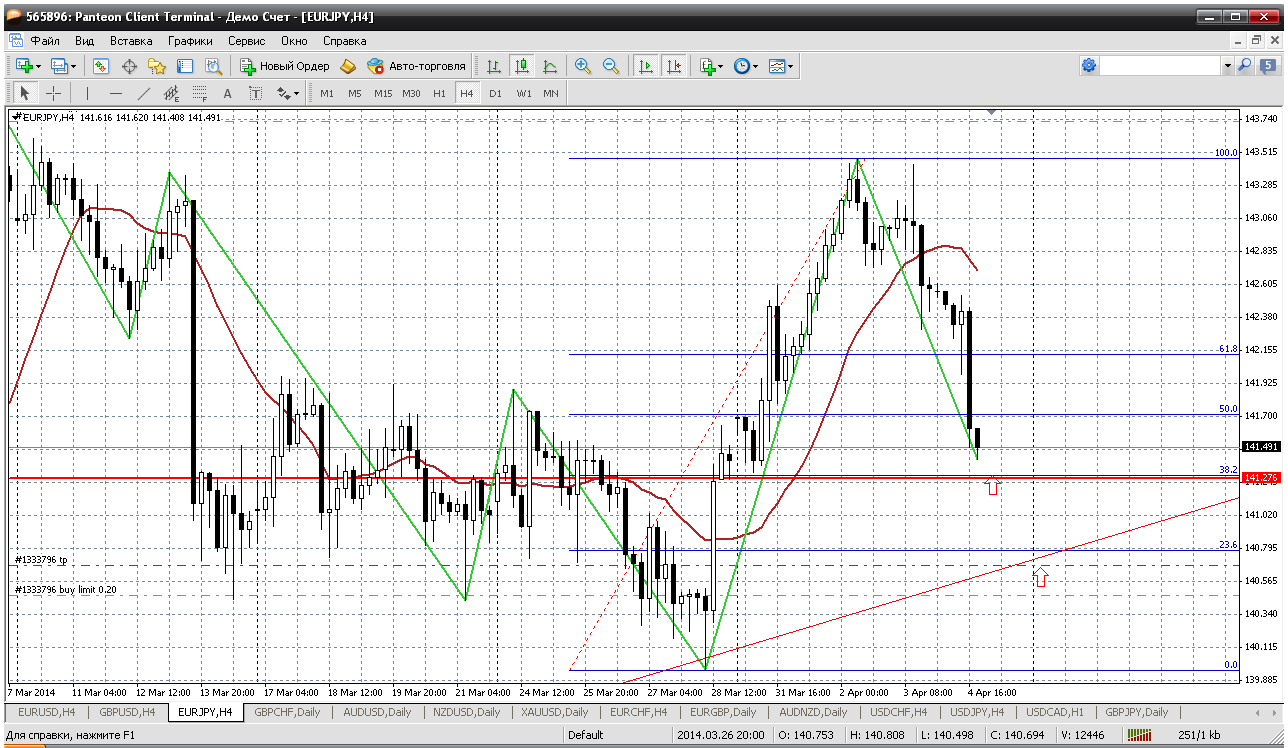Open the Вставка menu

[x=131, y=41]
